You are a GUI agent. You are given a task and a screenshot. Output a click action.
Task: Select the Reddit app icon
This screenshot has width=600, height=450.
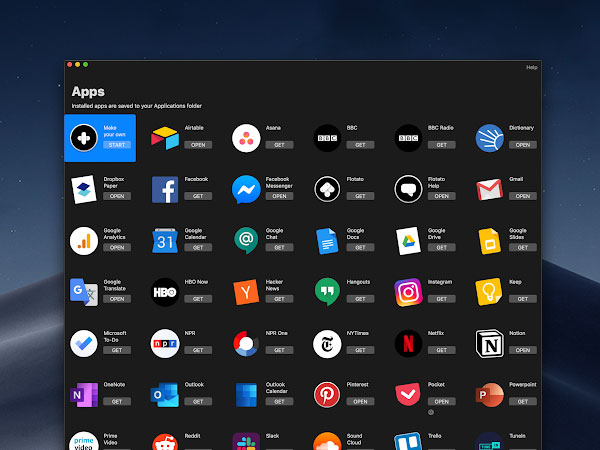[x=165, y=442]
